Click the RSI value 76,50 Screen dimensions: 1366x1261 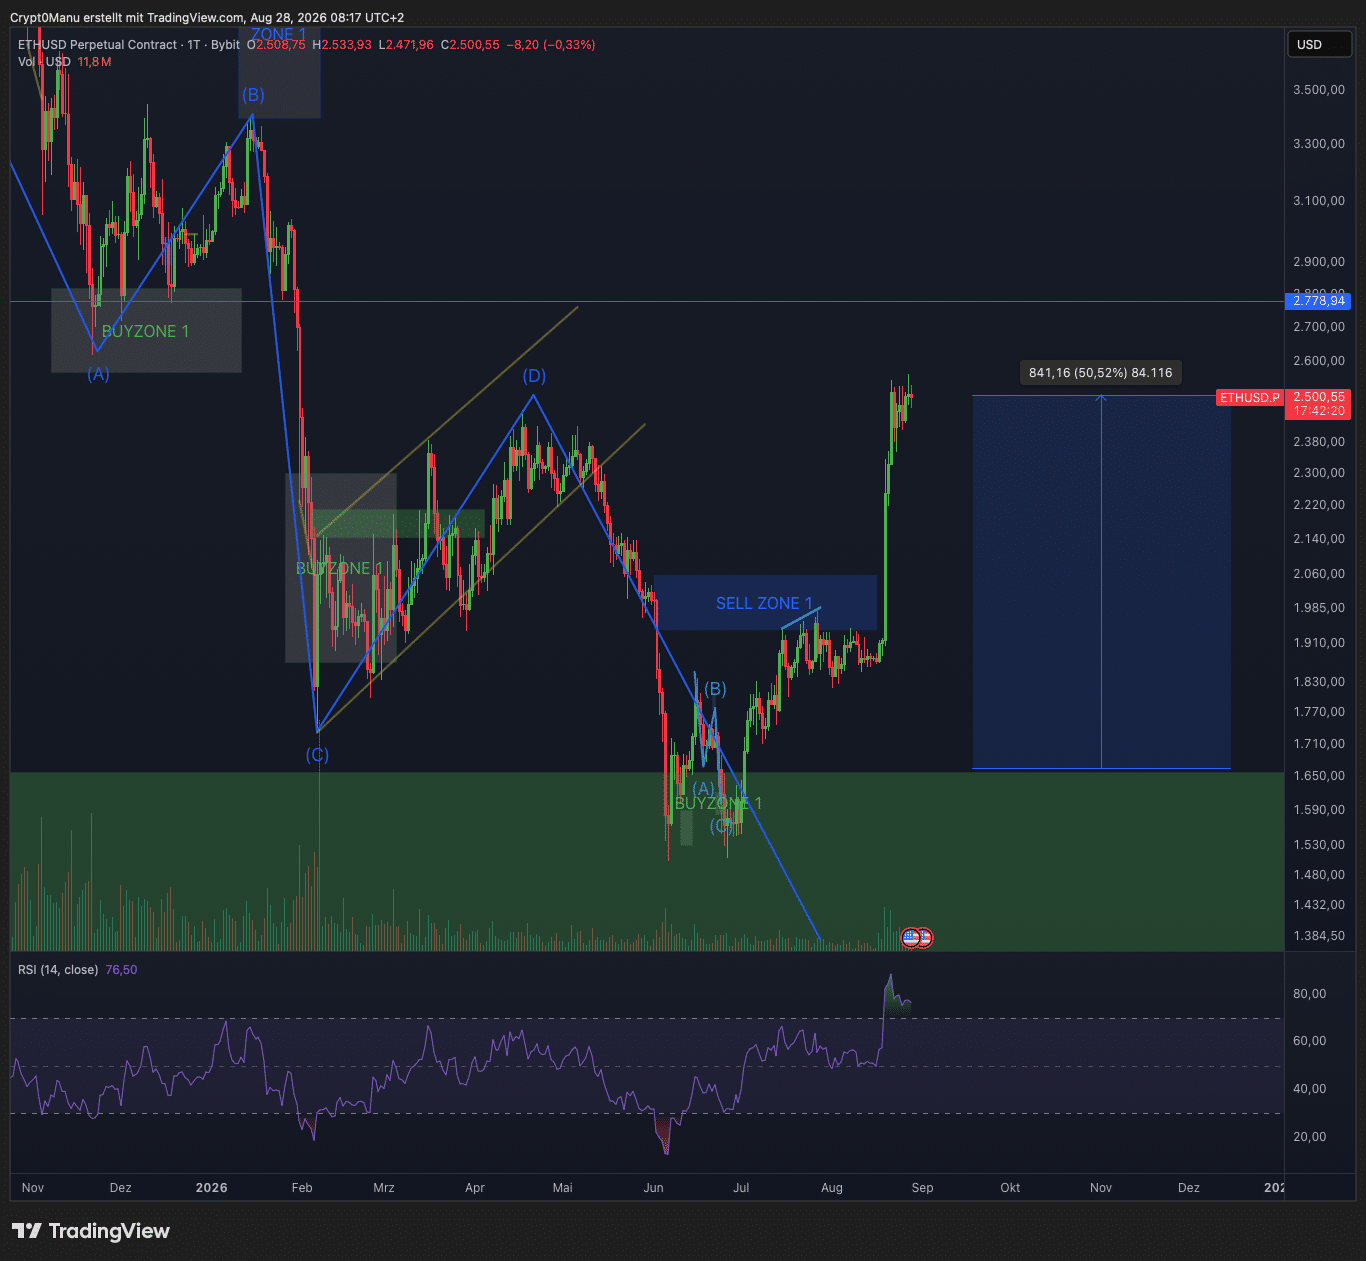coord(121,970)
